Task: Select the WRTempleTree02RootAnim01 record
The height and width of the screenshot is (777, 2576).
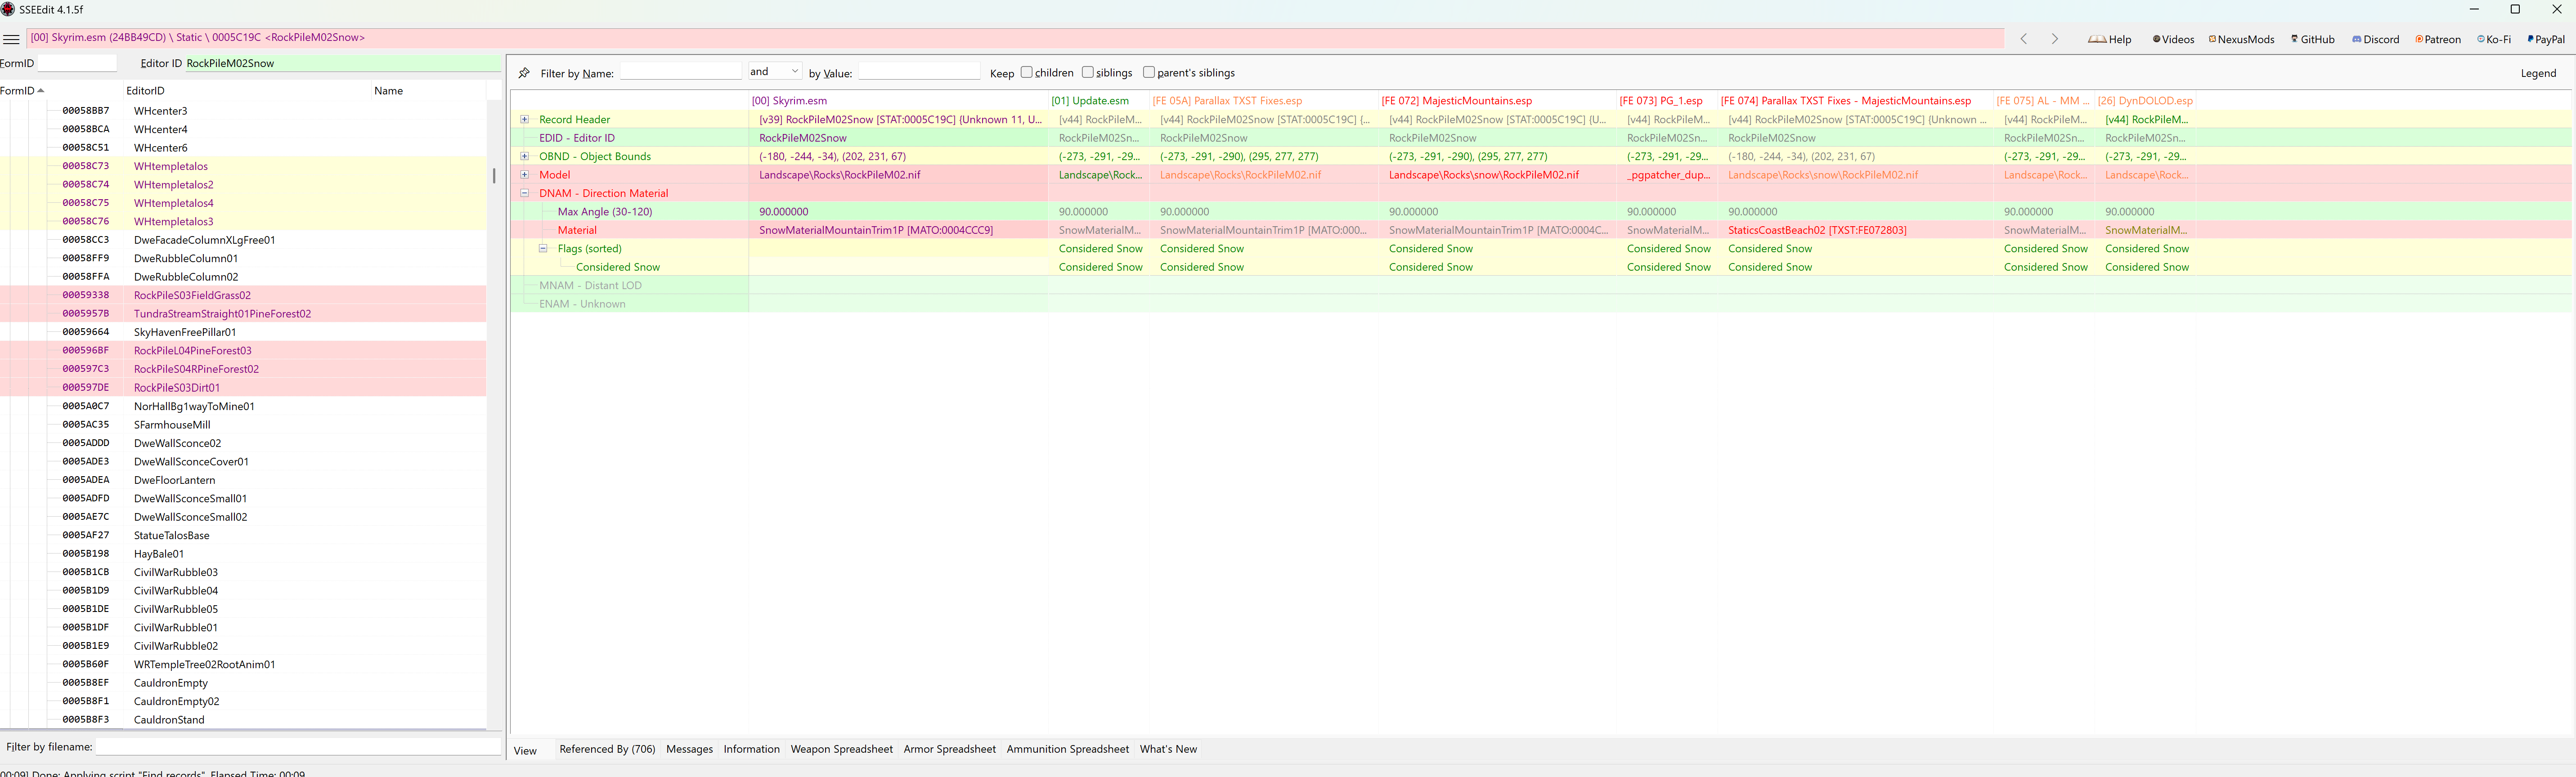Action: pos(204,664)
